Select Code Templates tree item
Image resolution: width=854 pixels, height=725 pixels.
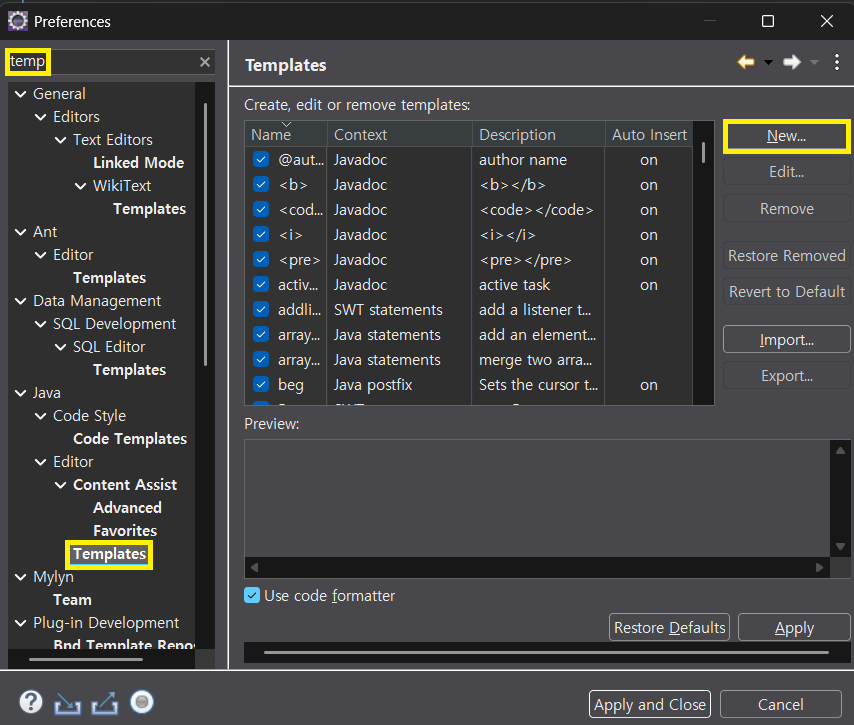tap(130, 439)
